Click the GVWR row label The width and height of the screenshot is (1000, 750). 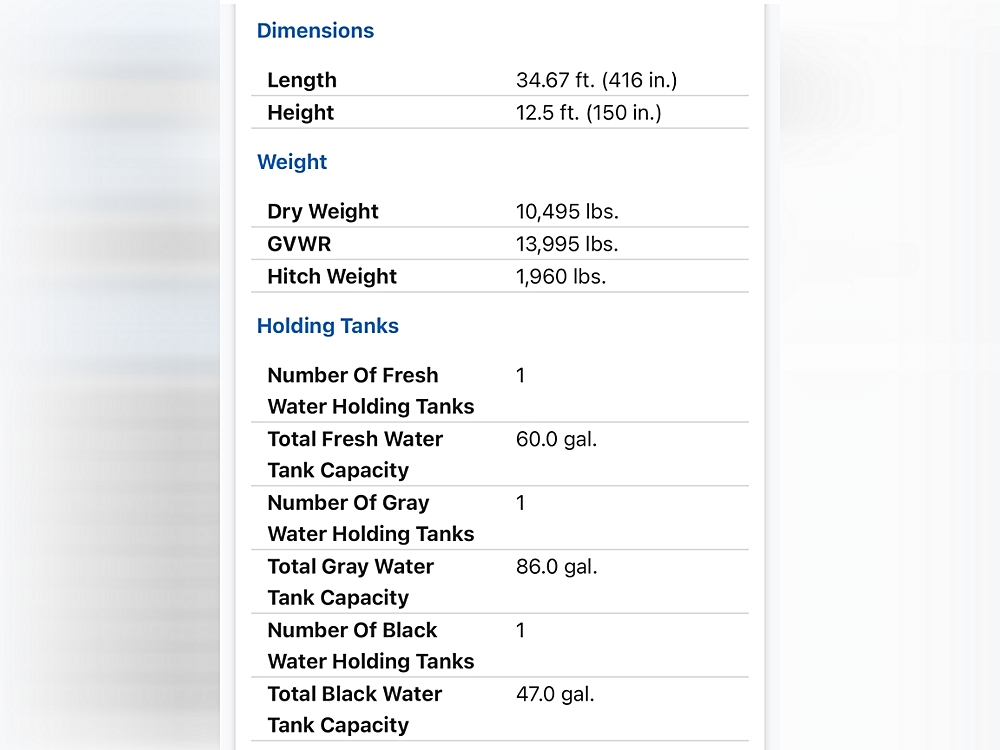(299, 244)
